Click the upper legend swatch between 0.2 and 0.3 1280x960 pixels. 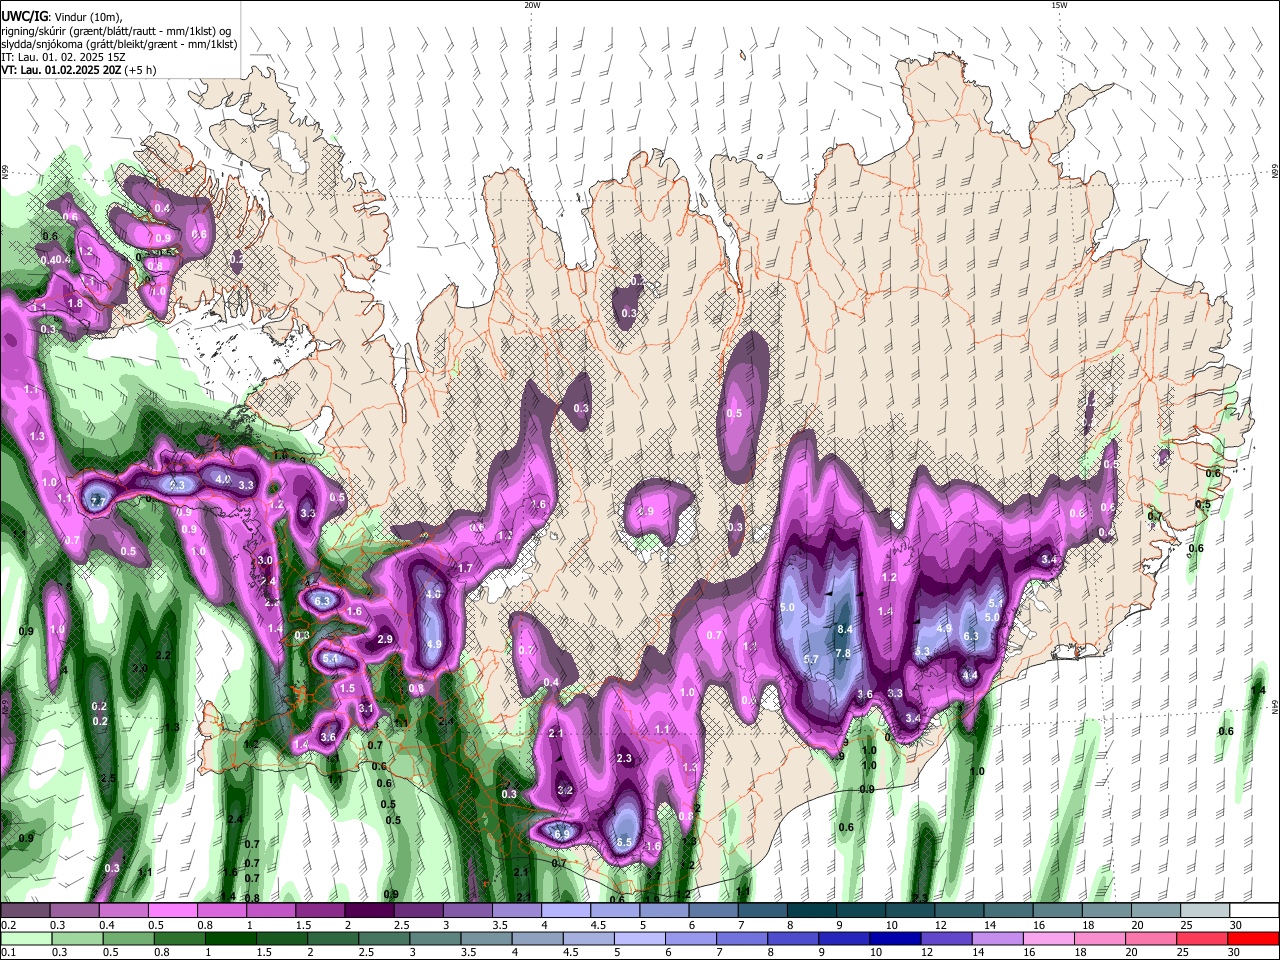click(x=25, y=911)
